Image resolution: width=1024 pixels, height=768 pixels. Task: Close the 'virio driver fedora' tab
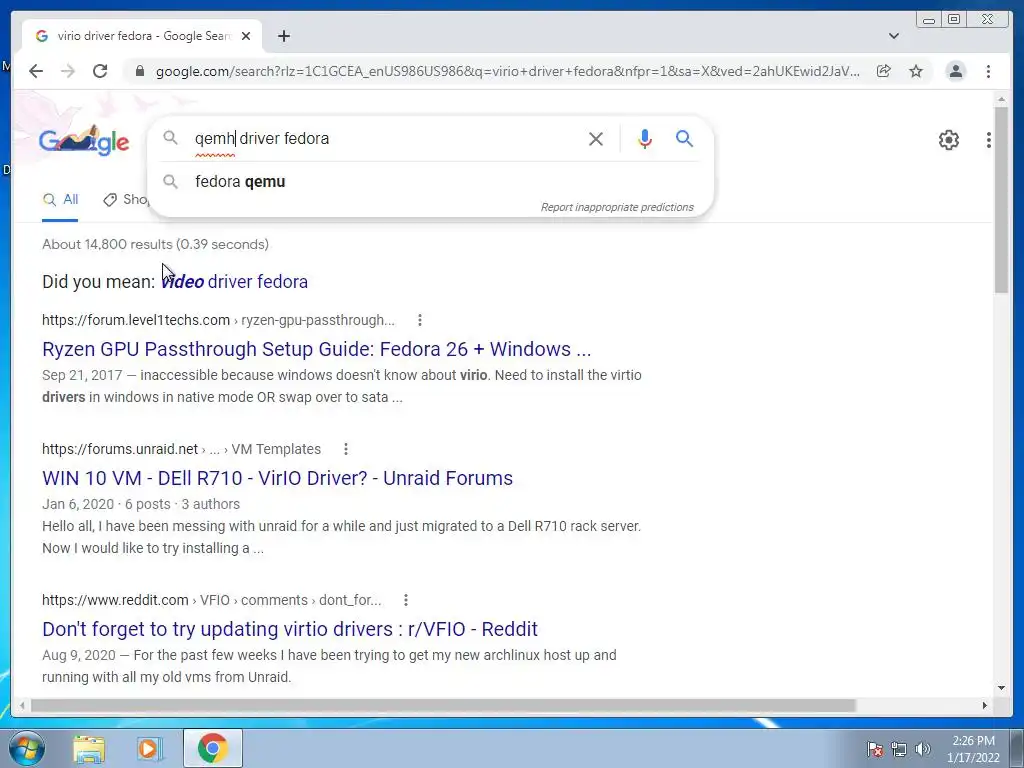point(246,36)
